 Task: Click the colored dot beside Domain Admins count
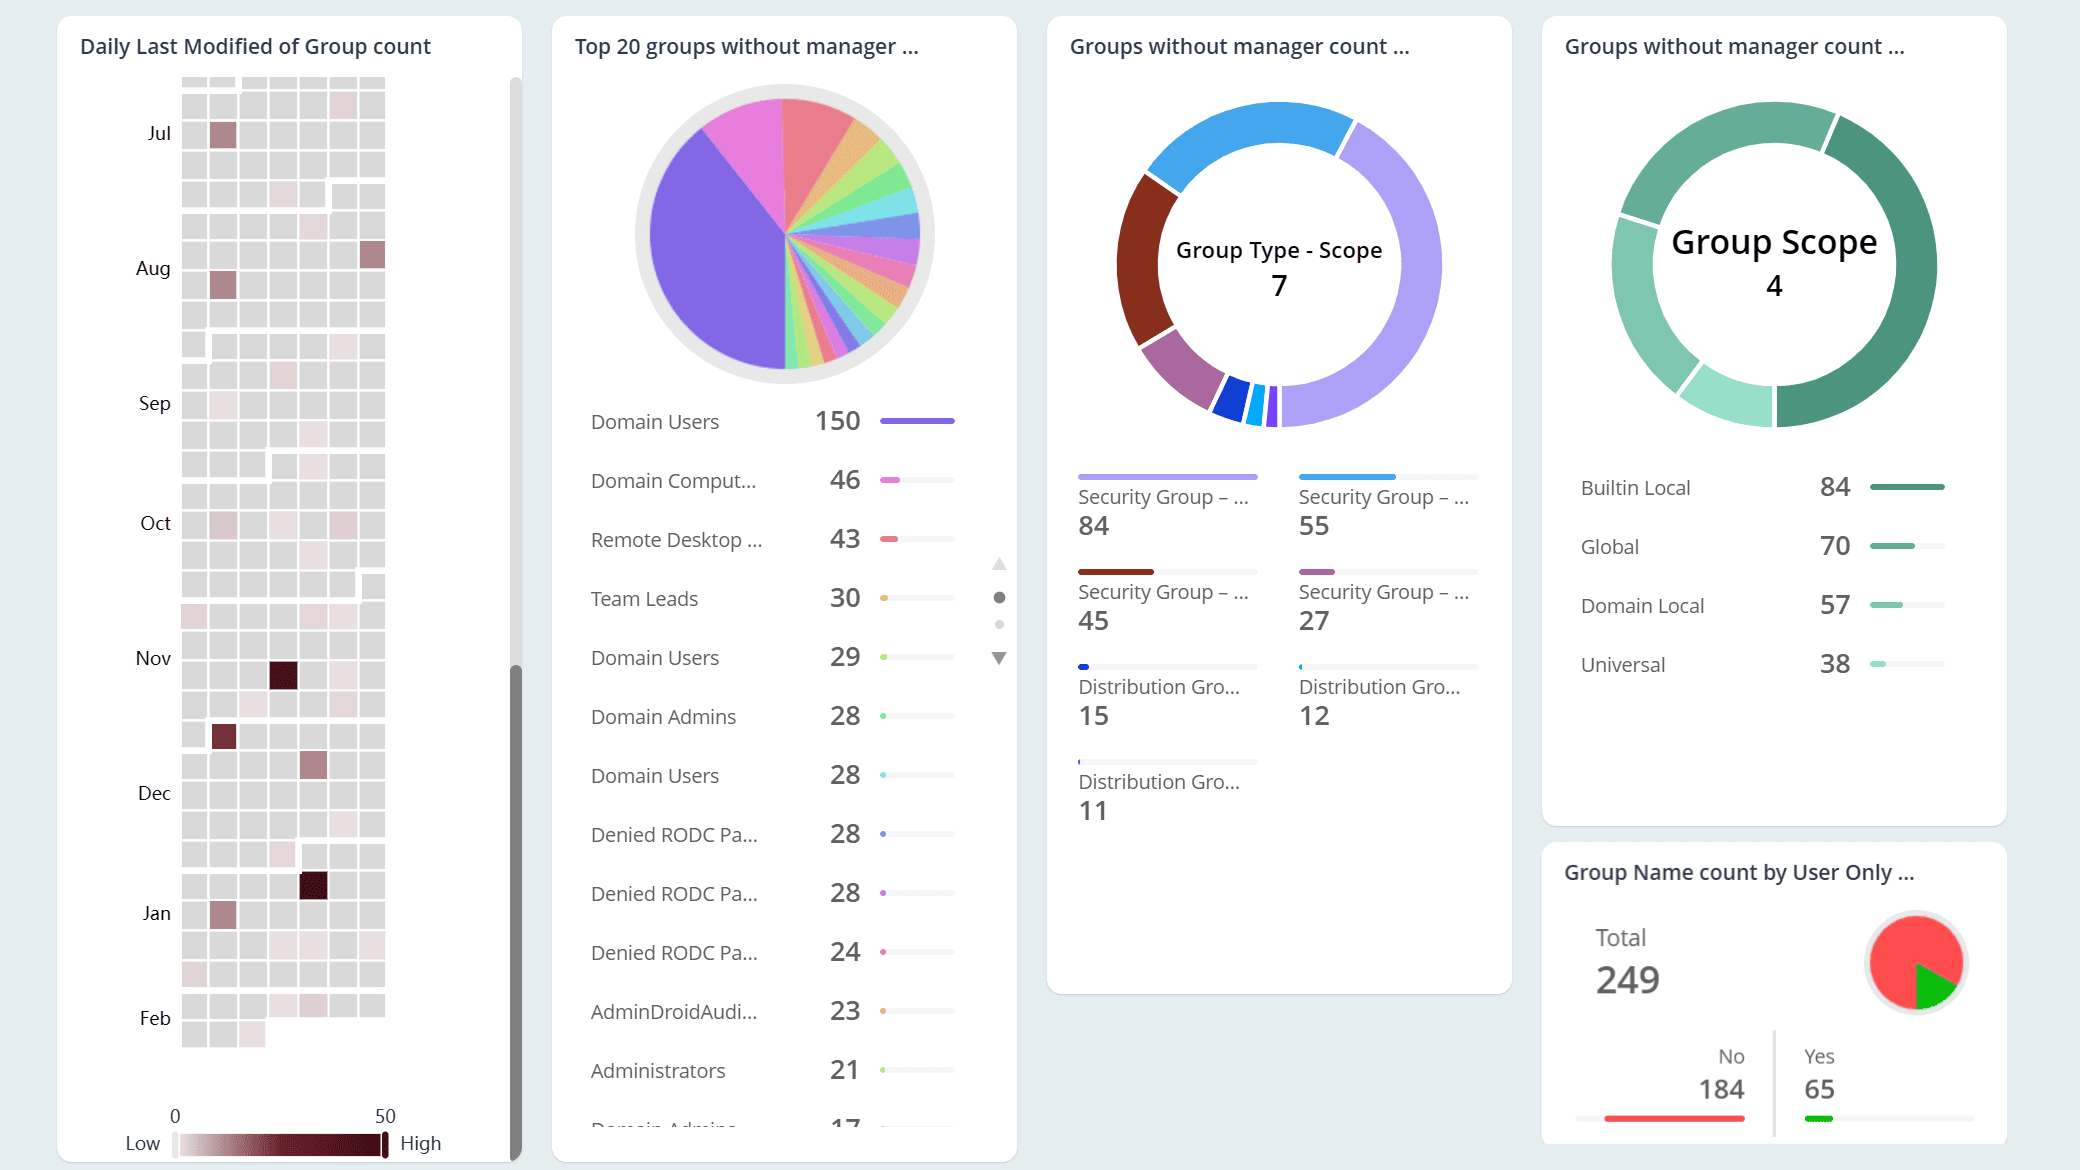pos(881,717)
